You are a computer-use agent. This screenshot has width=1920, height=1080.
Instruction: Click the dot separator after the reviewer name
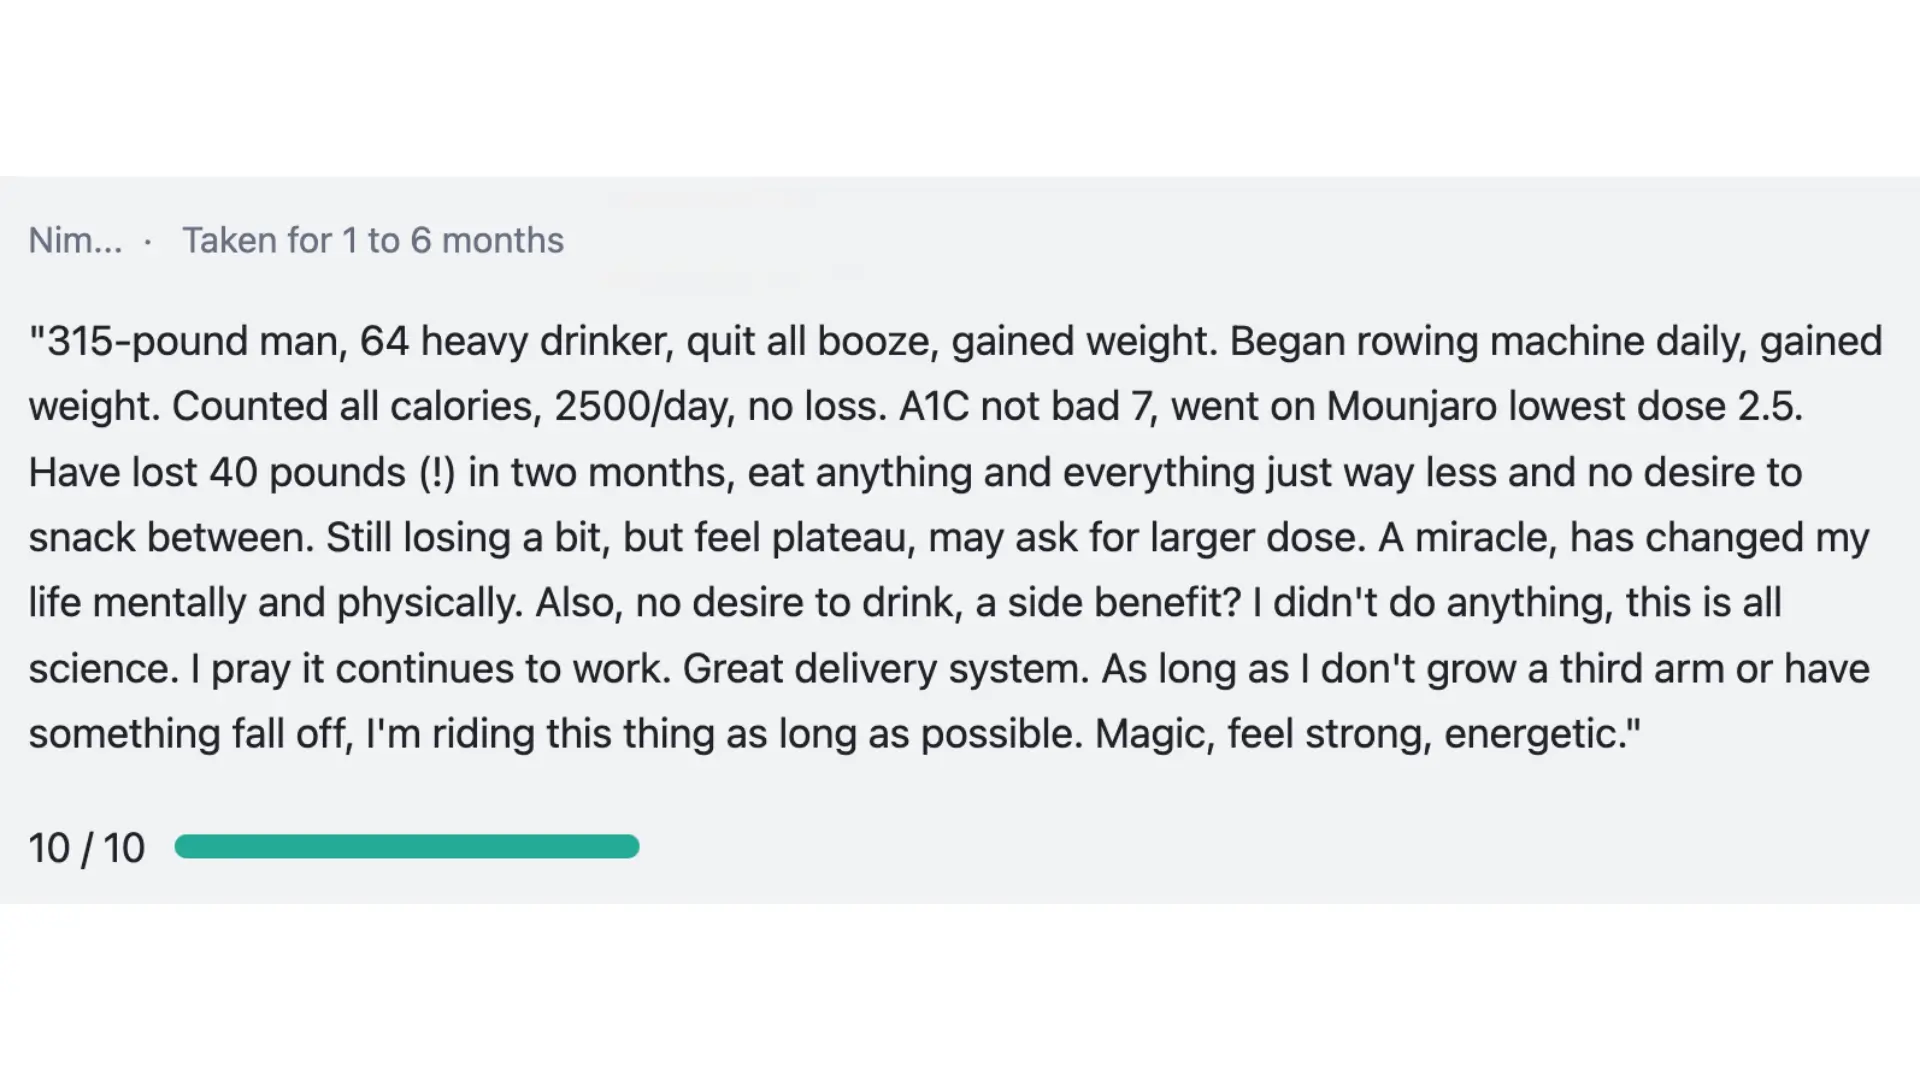(148, 242)
